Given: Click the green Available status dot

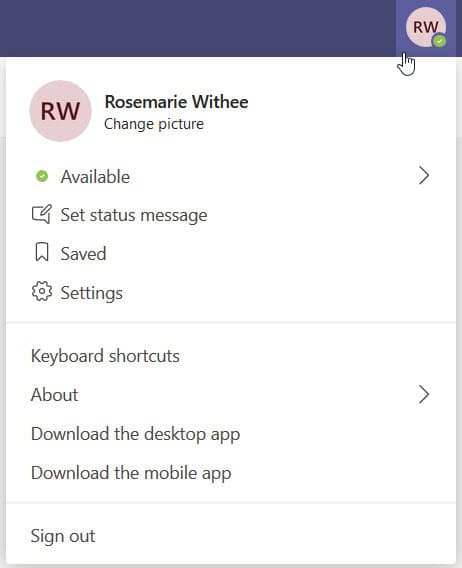Looking at the screenshot, I should 42,176.
